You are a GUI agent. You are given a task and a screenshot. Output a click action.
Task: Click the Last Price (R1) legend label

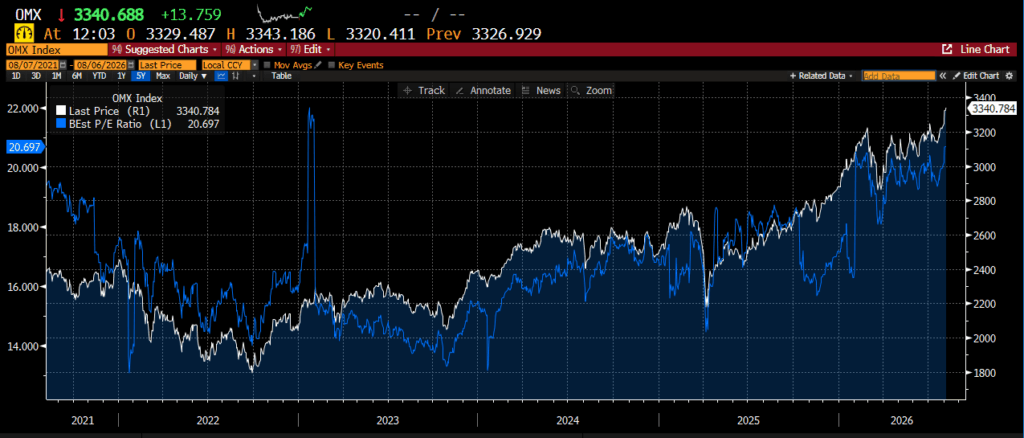[108, 111]
